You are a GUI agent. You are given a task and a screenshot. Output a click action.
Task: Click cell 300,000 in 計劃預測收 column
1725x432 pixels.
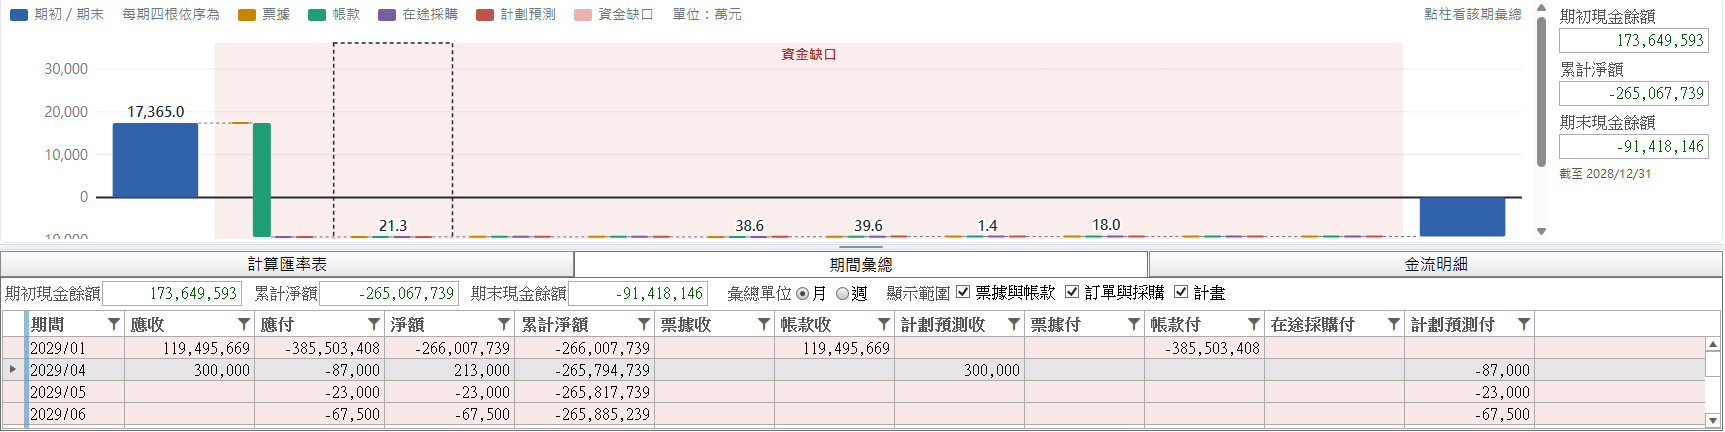click(959, 370)
